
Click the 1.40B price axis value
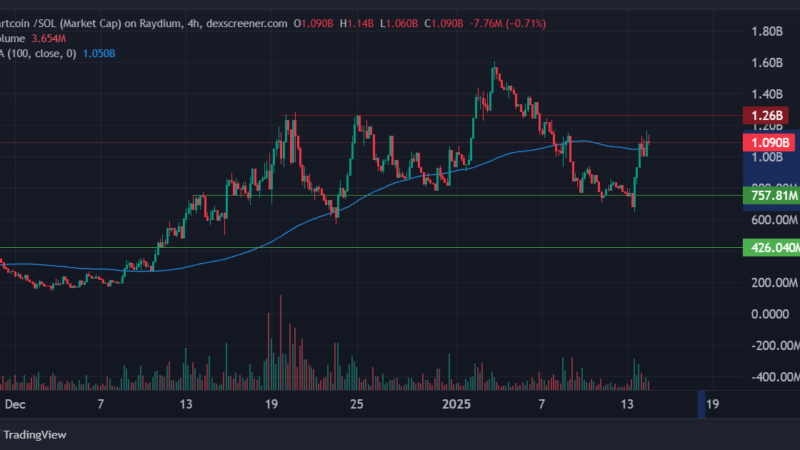click(x=767, y=94)
